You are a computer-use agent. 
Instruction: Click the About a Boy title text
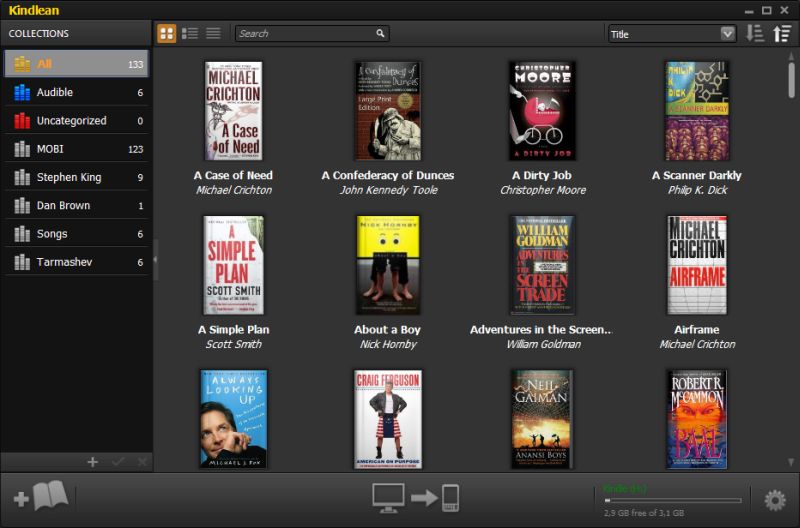(387, 330)
